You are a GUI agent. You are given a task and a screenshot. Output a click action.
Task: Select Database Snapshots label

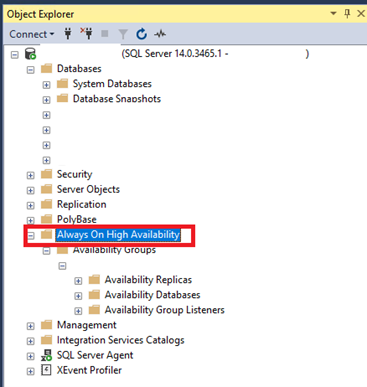click(117, 99)
